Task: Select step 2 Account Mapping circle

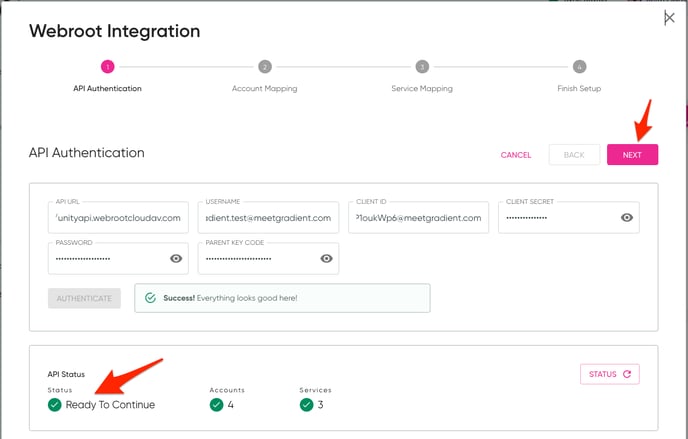Action: [265, 67]
